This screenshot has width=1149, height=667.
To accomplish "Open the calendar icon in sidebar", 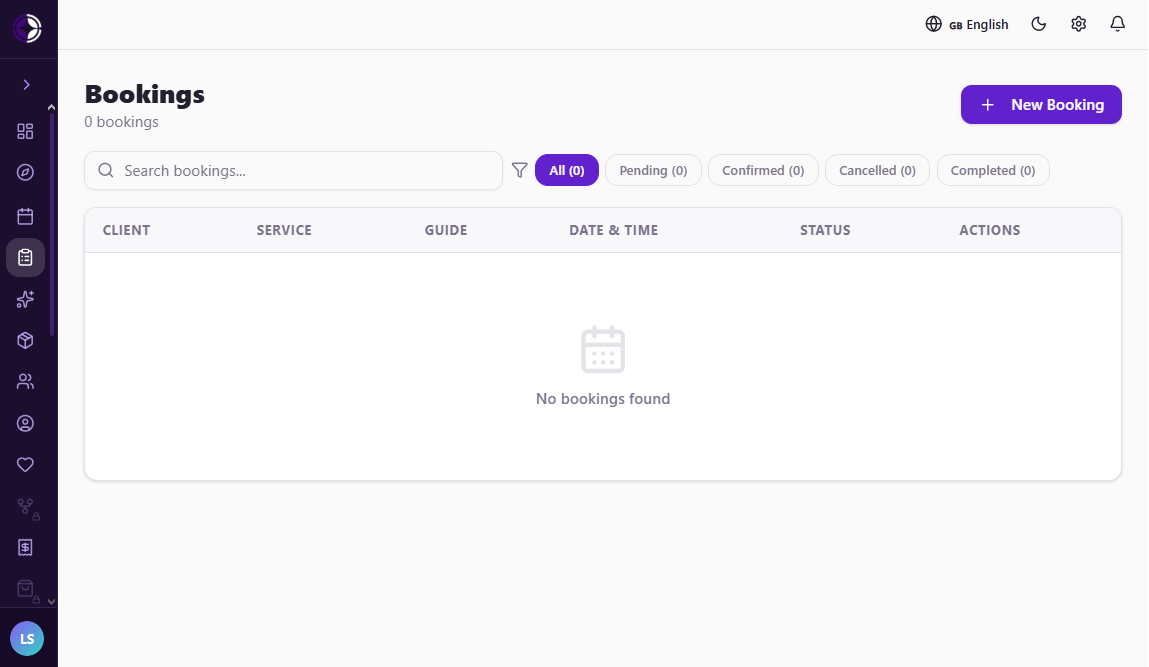I will pos(25,216).
